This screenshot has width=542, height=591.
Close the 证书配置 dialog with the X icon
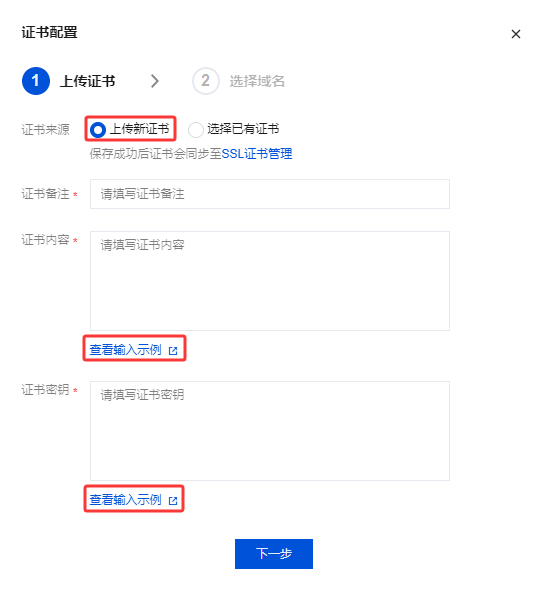tap(516, 34)
